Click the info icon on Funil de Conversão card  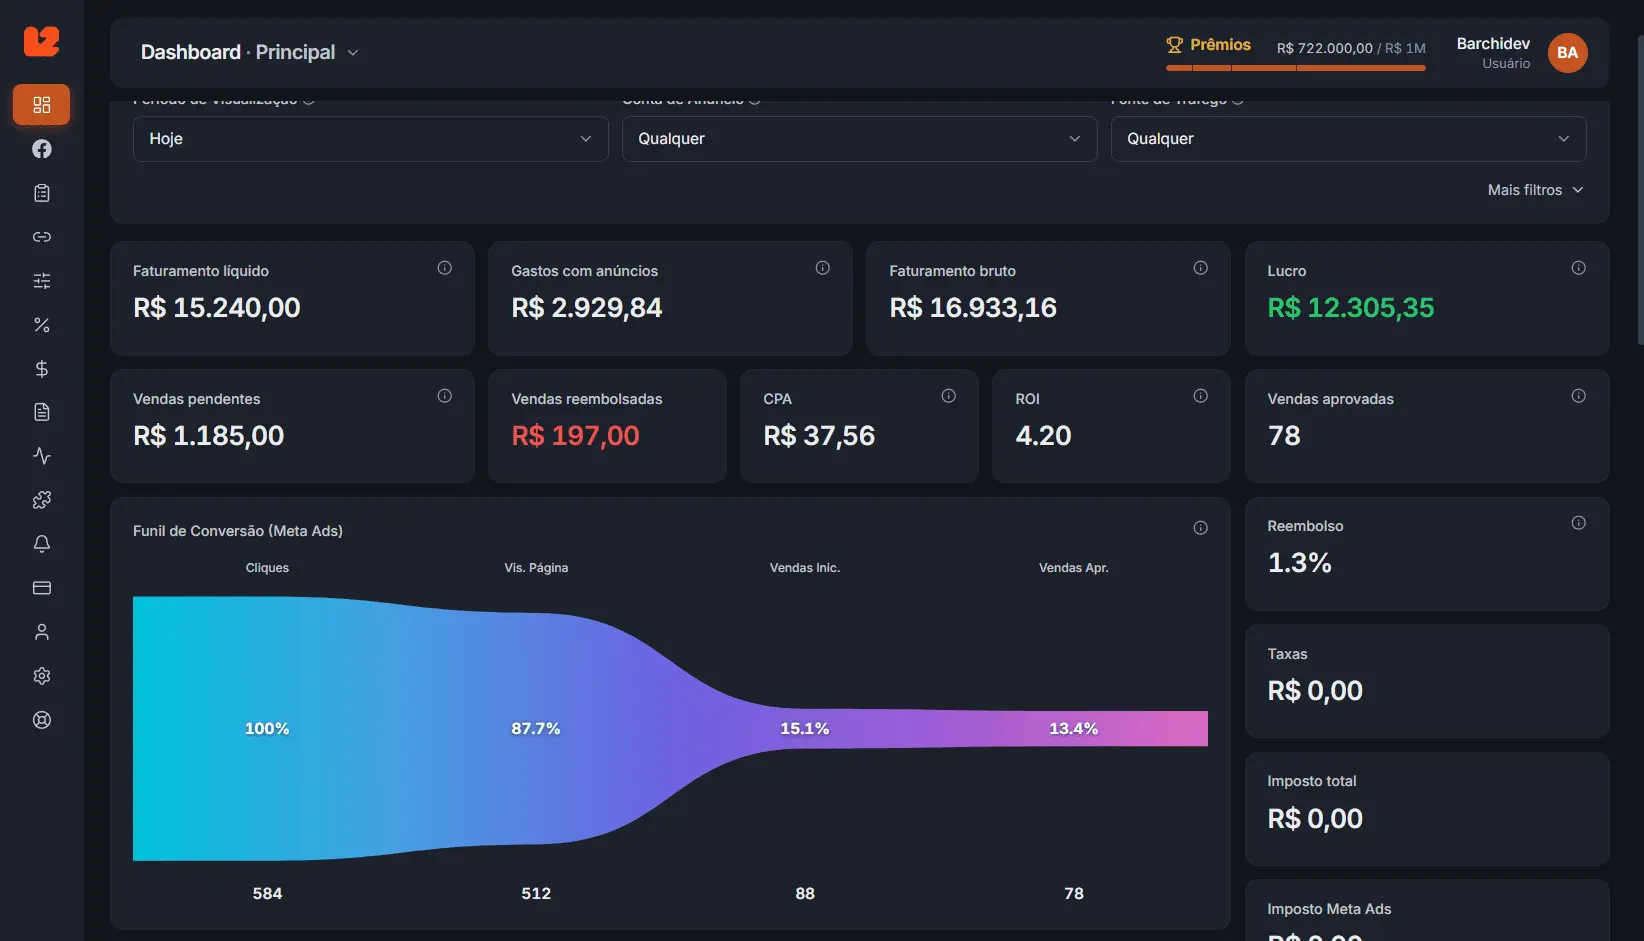(x=1200, y=528)
